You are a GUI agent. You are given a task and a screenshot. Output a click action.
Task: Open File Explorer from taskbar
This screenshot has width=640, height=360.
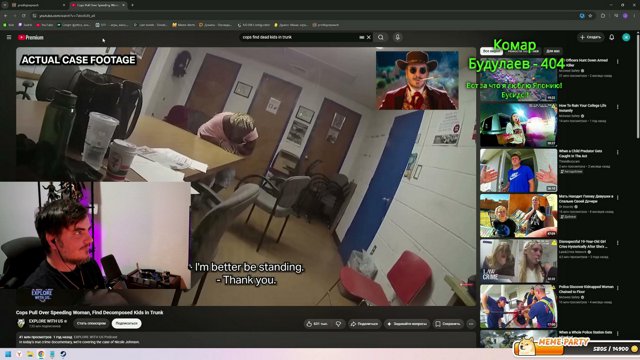click(x=30, y=354)
